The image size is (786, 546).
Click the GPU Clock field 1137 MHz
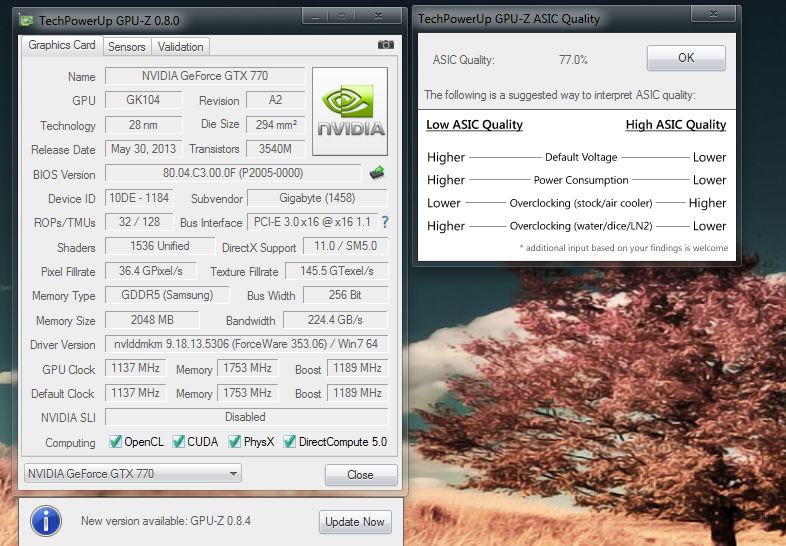click(x=135, y=368)
